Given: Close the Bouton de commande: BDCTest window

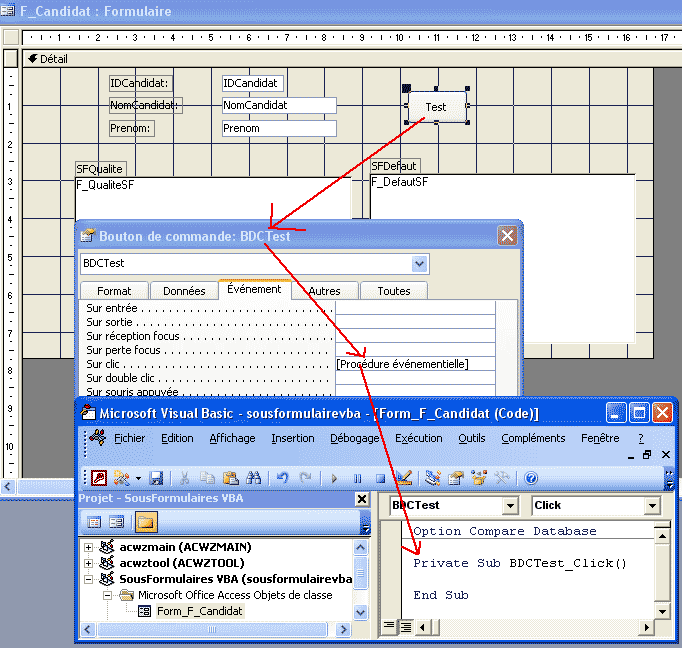Looking at the screenshot, I should pos(507,236).
